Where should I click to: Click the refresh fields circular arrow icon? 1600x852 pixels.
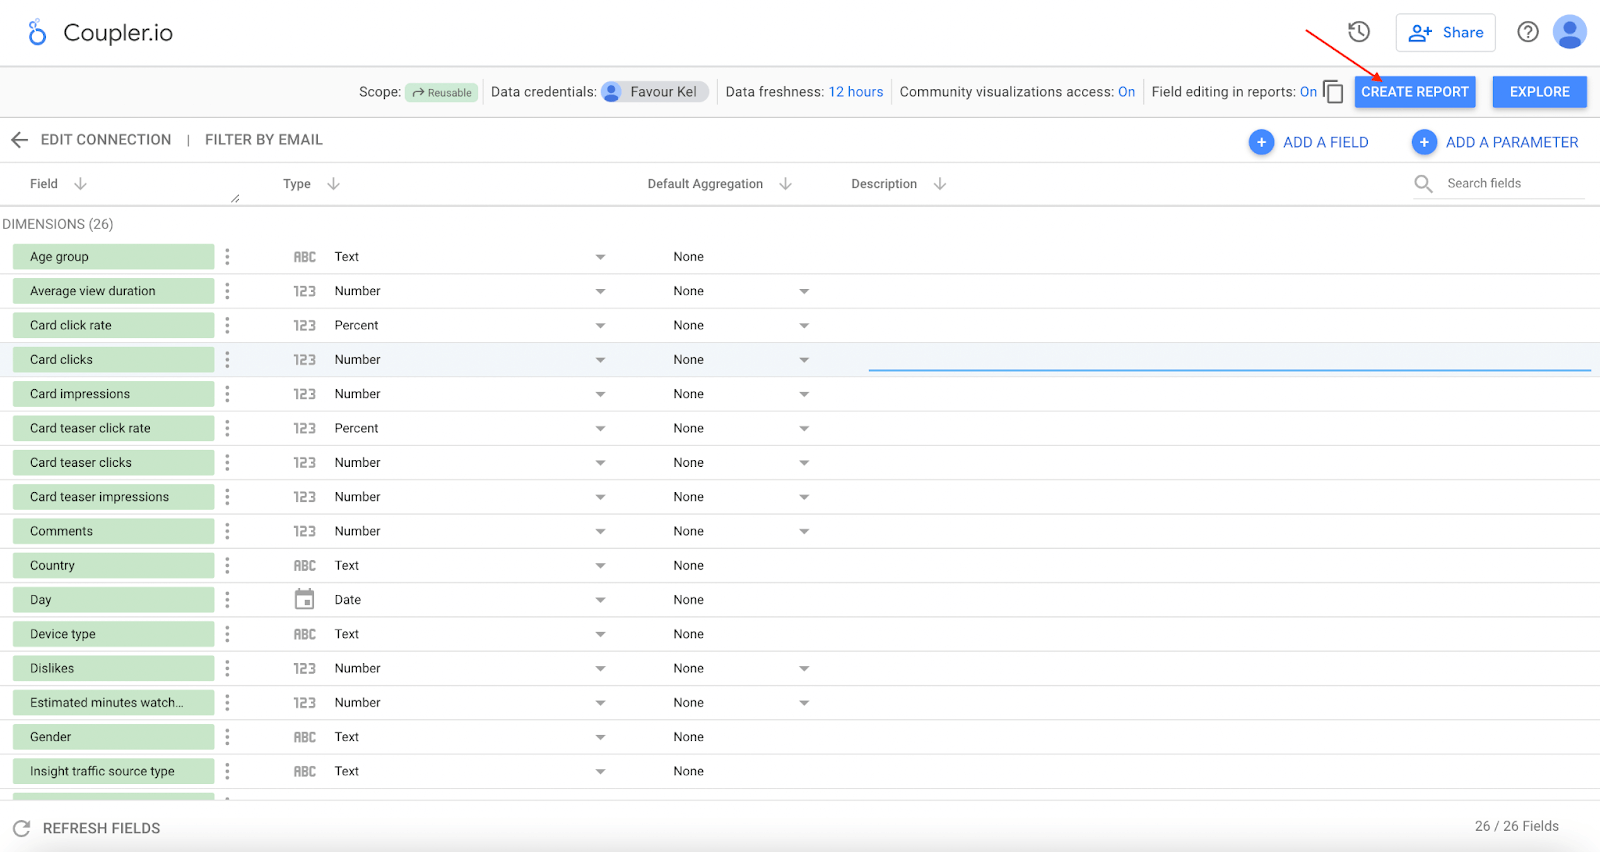21,828
